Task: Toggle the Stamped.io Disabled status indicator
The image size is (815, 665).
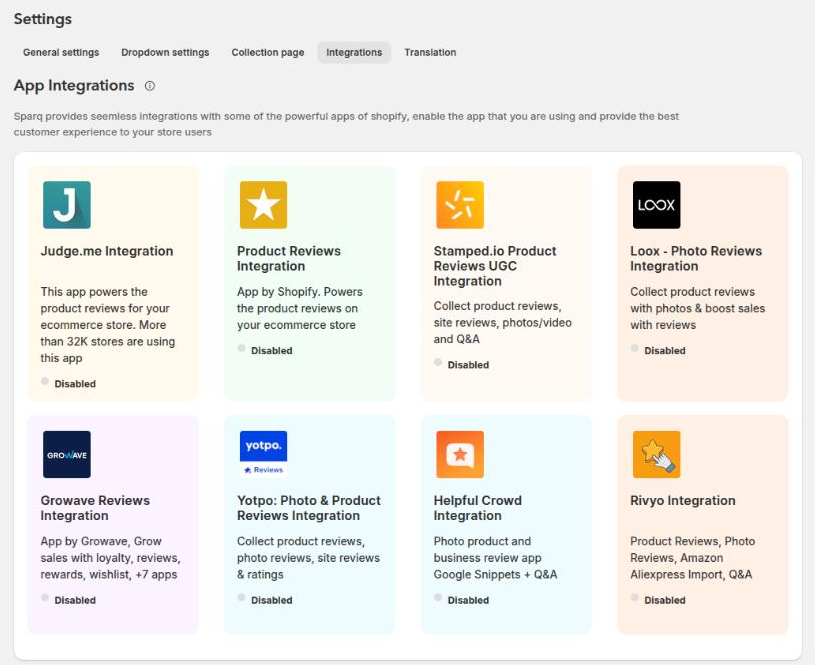Action: [x=438, y=362]
